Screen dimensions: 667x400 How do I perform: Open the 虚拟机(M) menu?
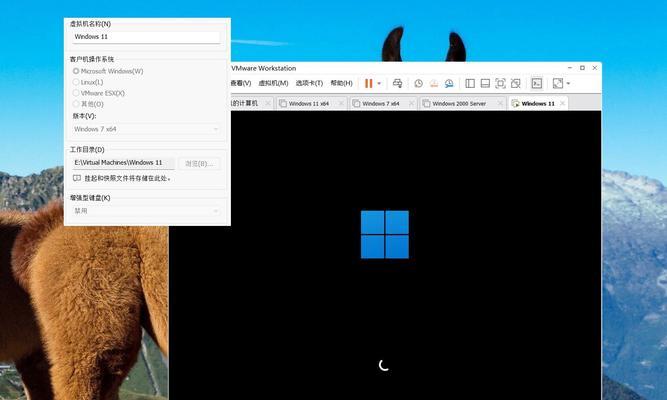[x=274, y=83]
